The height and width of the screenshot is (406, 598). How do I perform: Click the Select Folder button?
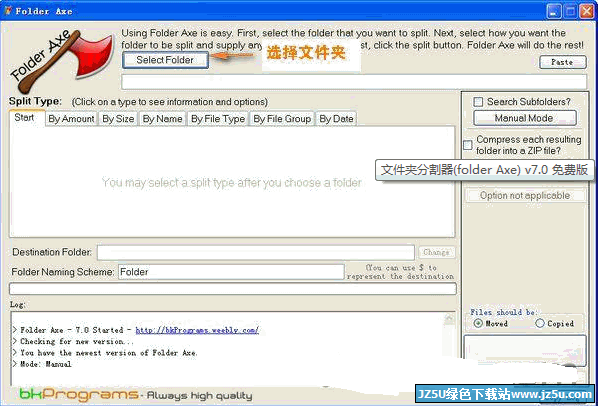[166, 60]
